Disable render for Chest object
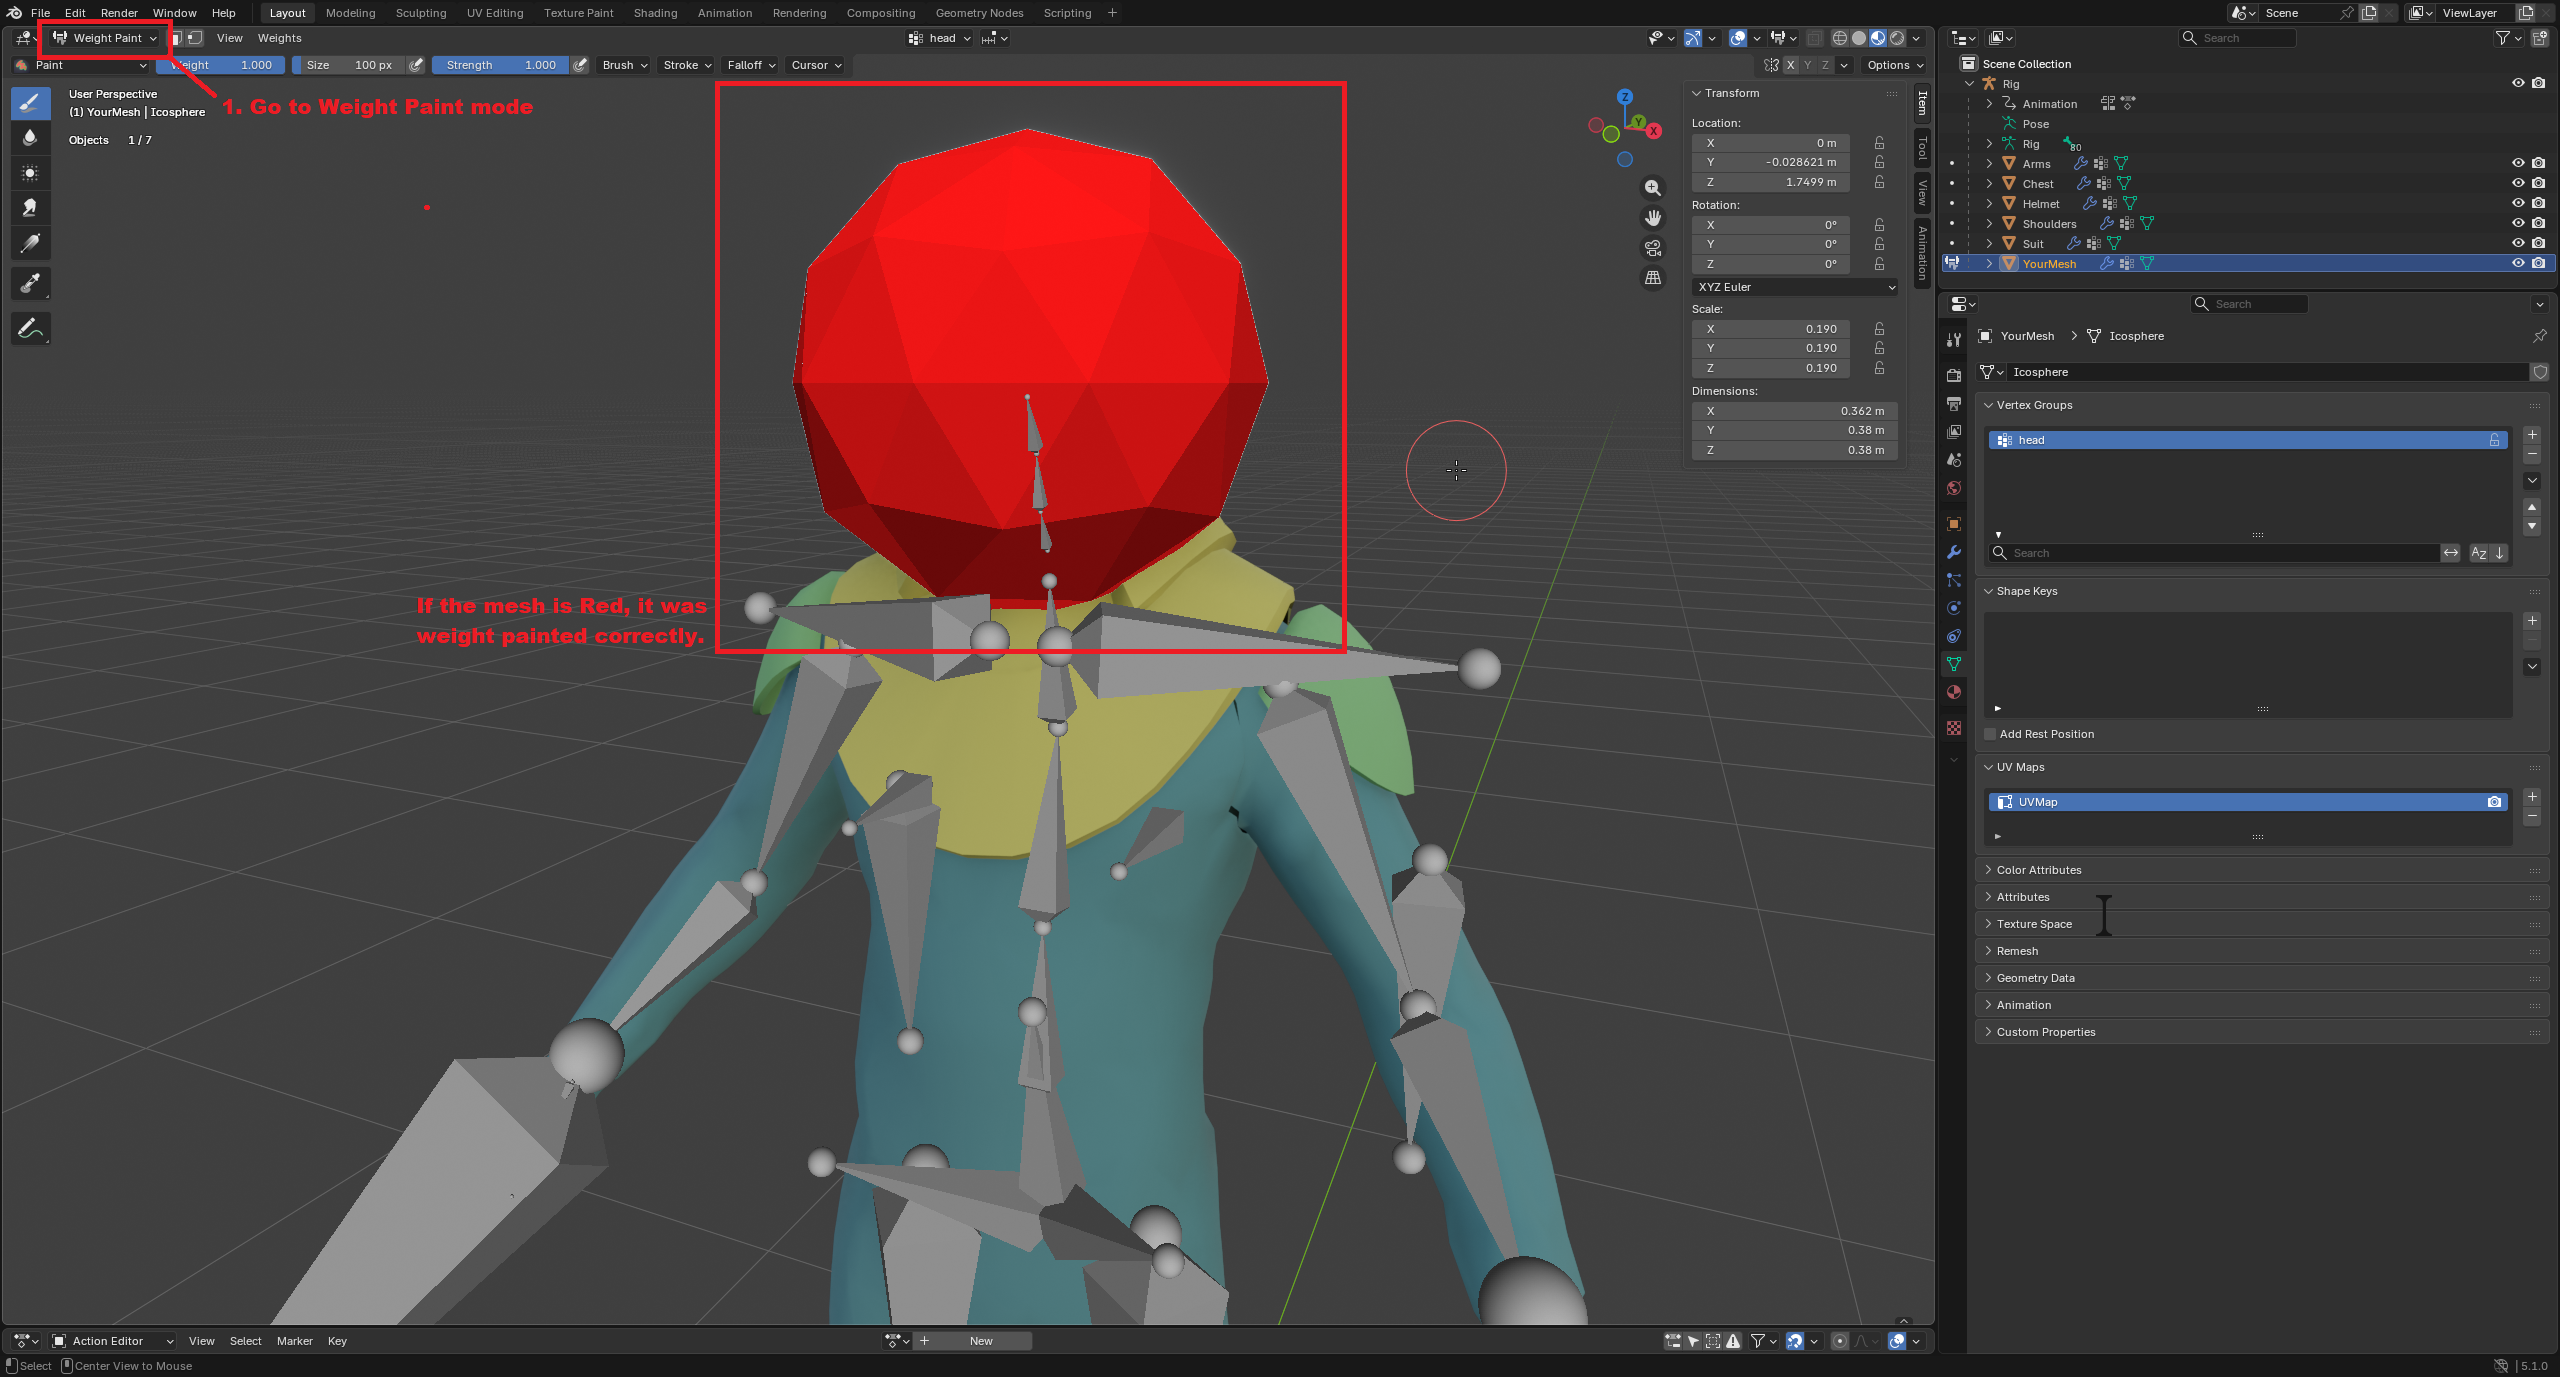The width and height of the screenshot is (2560, 1377). click(x=2538, y=183)
